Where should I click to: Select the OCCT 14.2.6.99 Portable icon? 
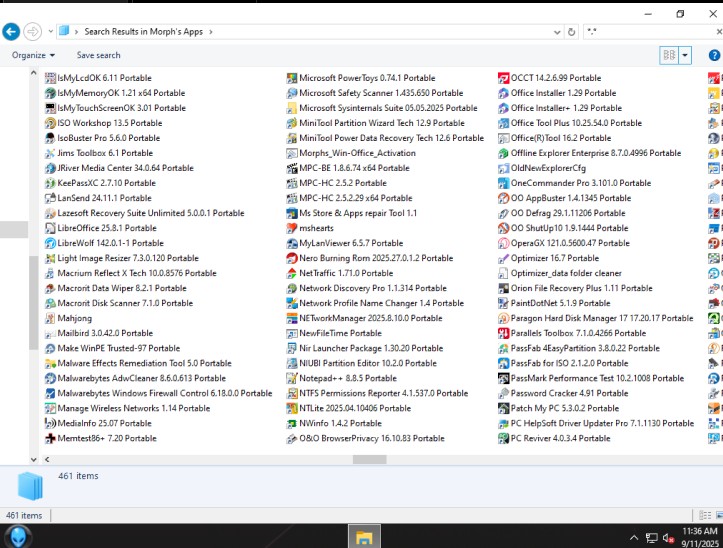504,78
